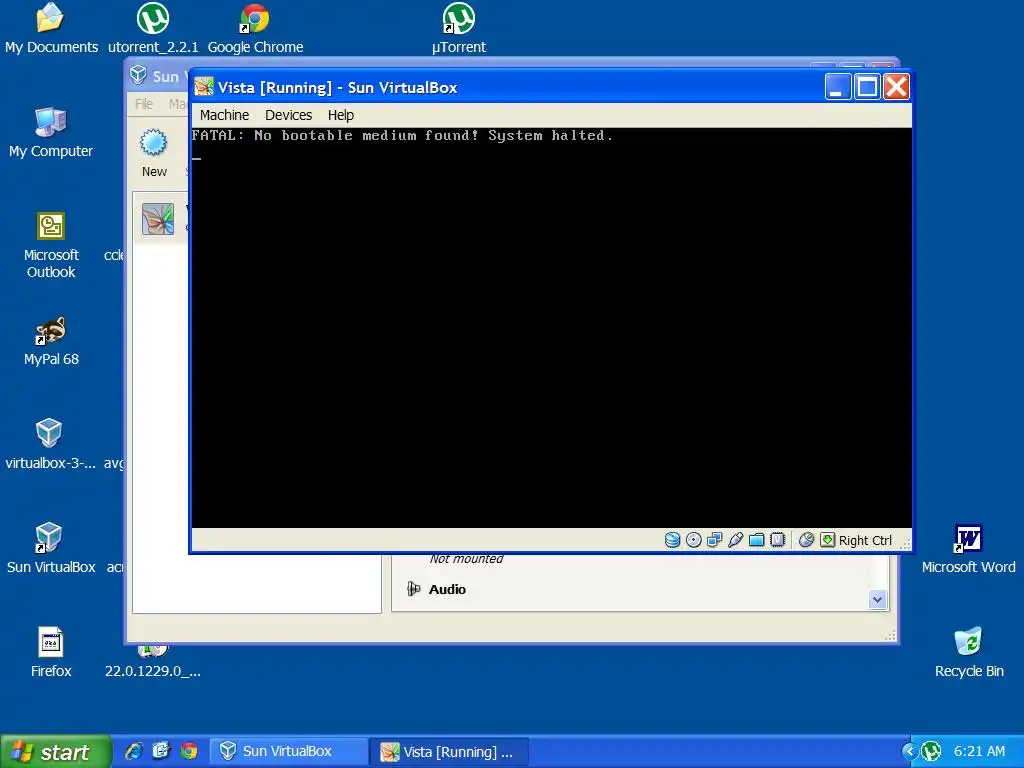The width and height of the screenshot is (1024, 768).
Task: Open the Help menu in the VM window
Action: pyautogui.click(x=340, y=115)
